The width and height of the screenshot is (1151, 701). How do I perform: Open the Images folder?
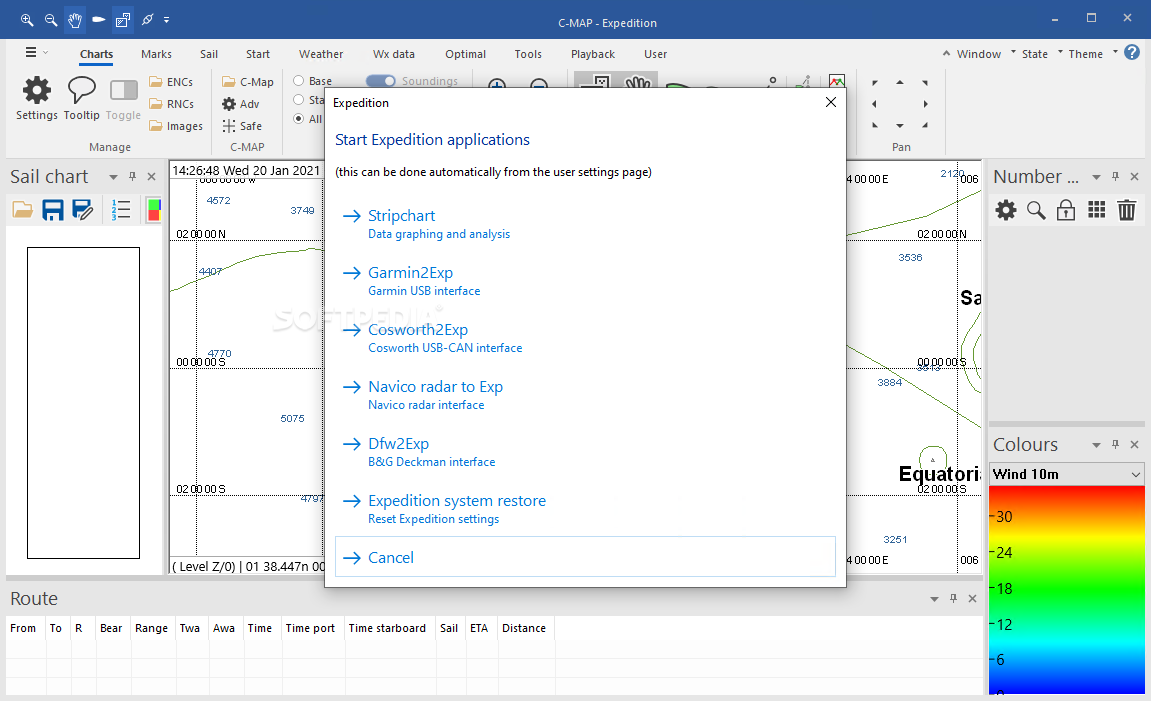coord(175,126)
